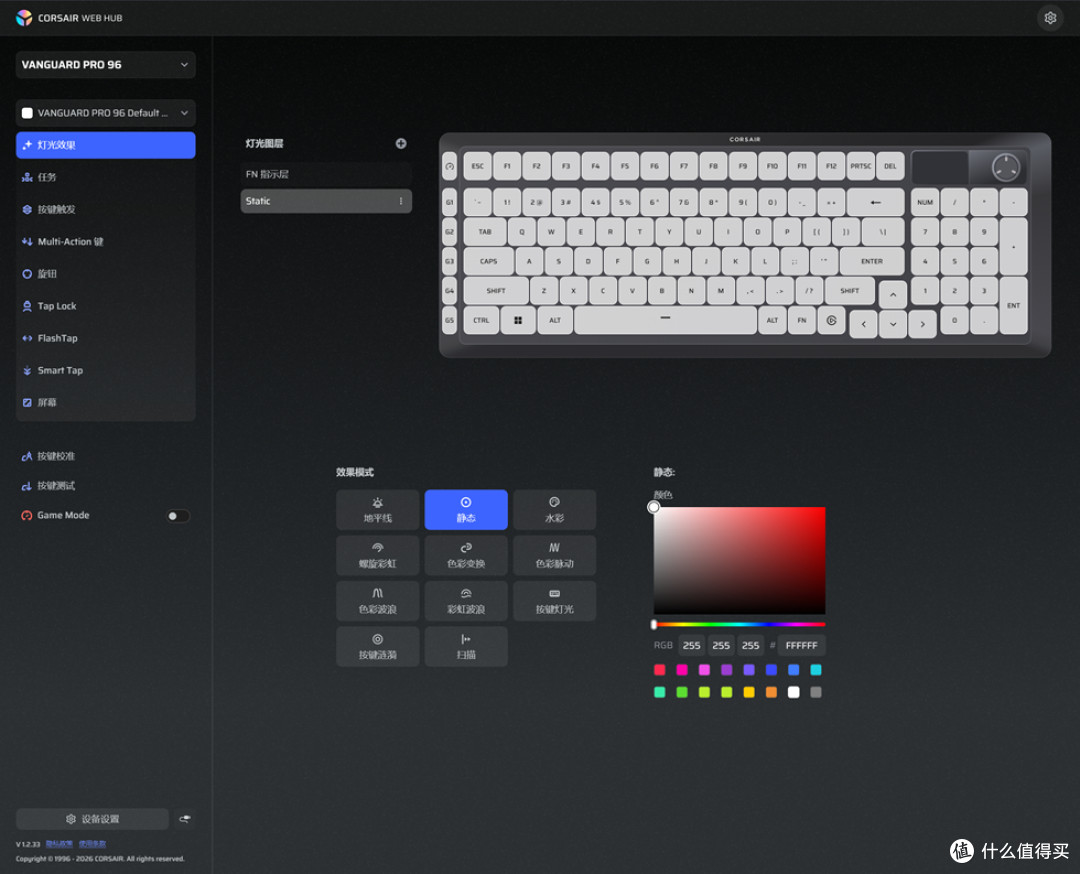Expand the VANGUARD PRO 96 Default profile dropdown
1080x874 pixels.
coord(105,113)
